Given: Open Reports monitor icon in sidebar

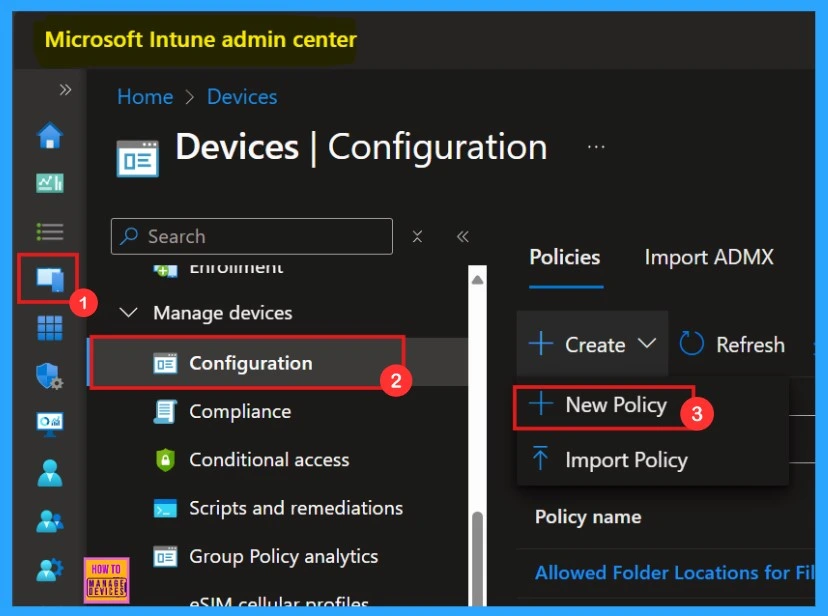Looking at the screenshot, I should click(50, 424).
